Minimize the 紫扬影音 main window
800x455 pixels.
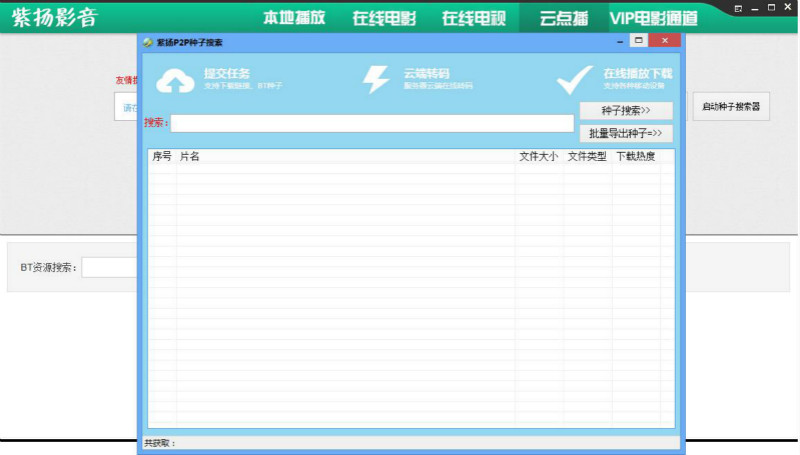[x=755, y=9]
